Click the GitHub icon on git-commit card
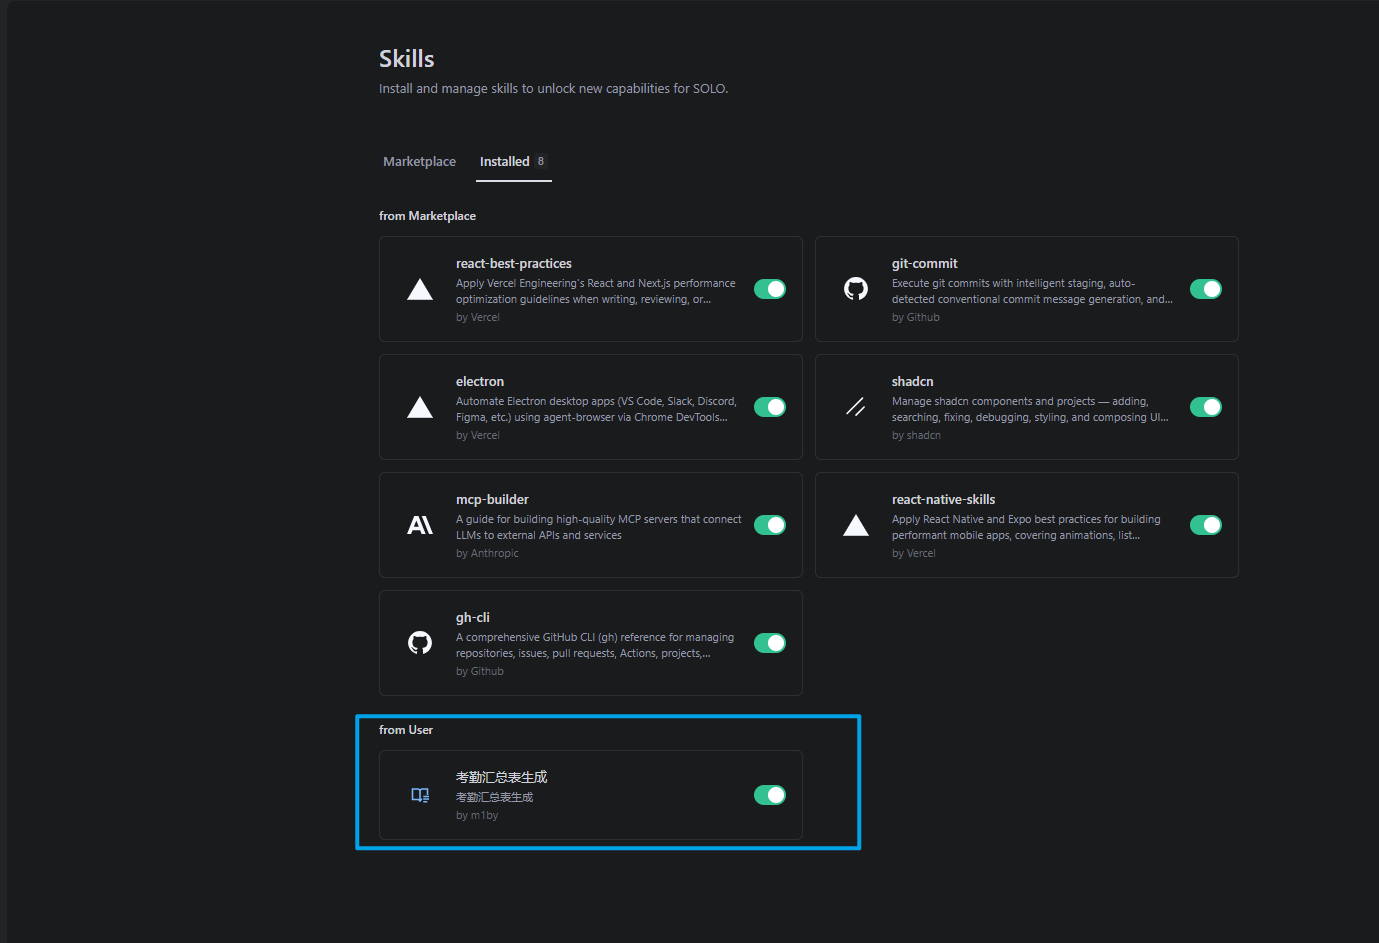The height and width of the screenshot is (943, 1379). point(856,289)
